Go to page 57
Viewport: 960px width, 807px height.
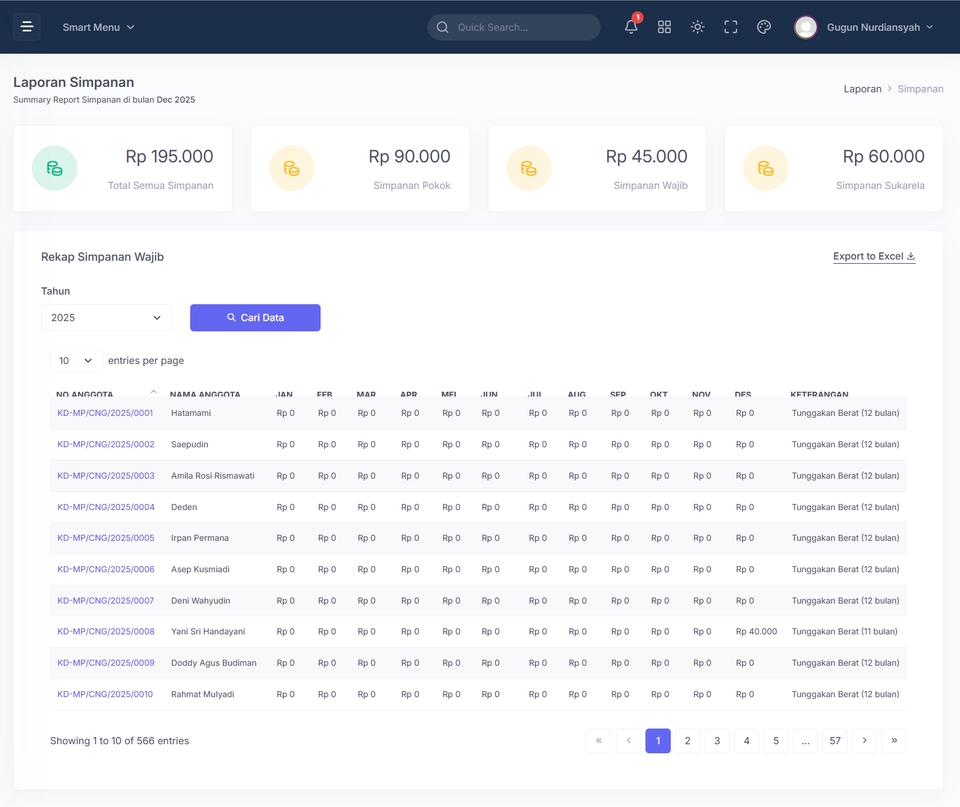[835, 741]
